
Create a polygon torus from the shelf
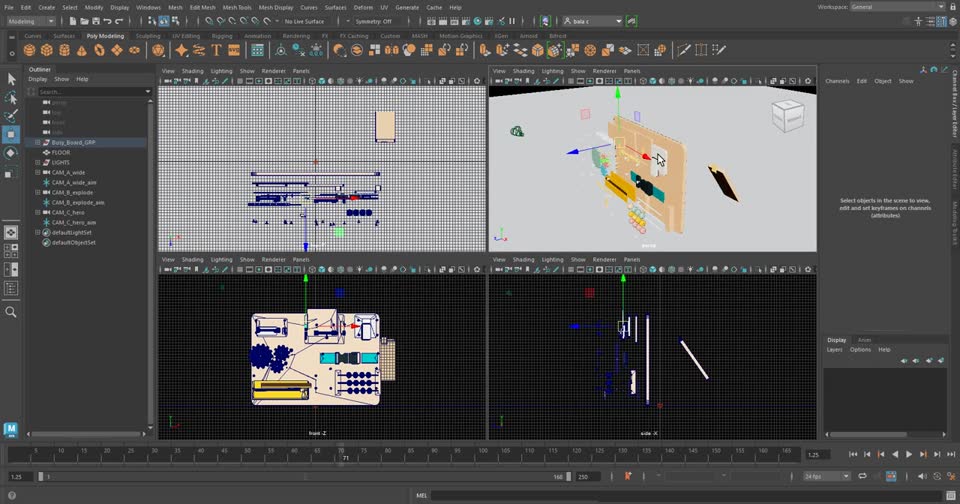[x=99, y=50]
